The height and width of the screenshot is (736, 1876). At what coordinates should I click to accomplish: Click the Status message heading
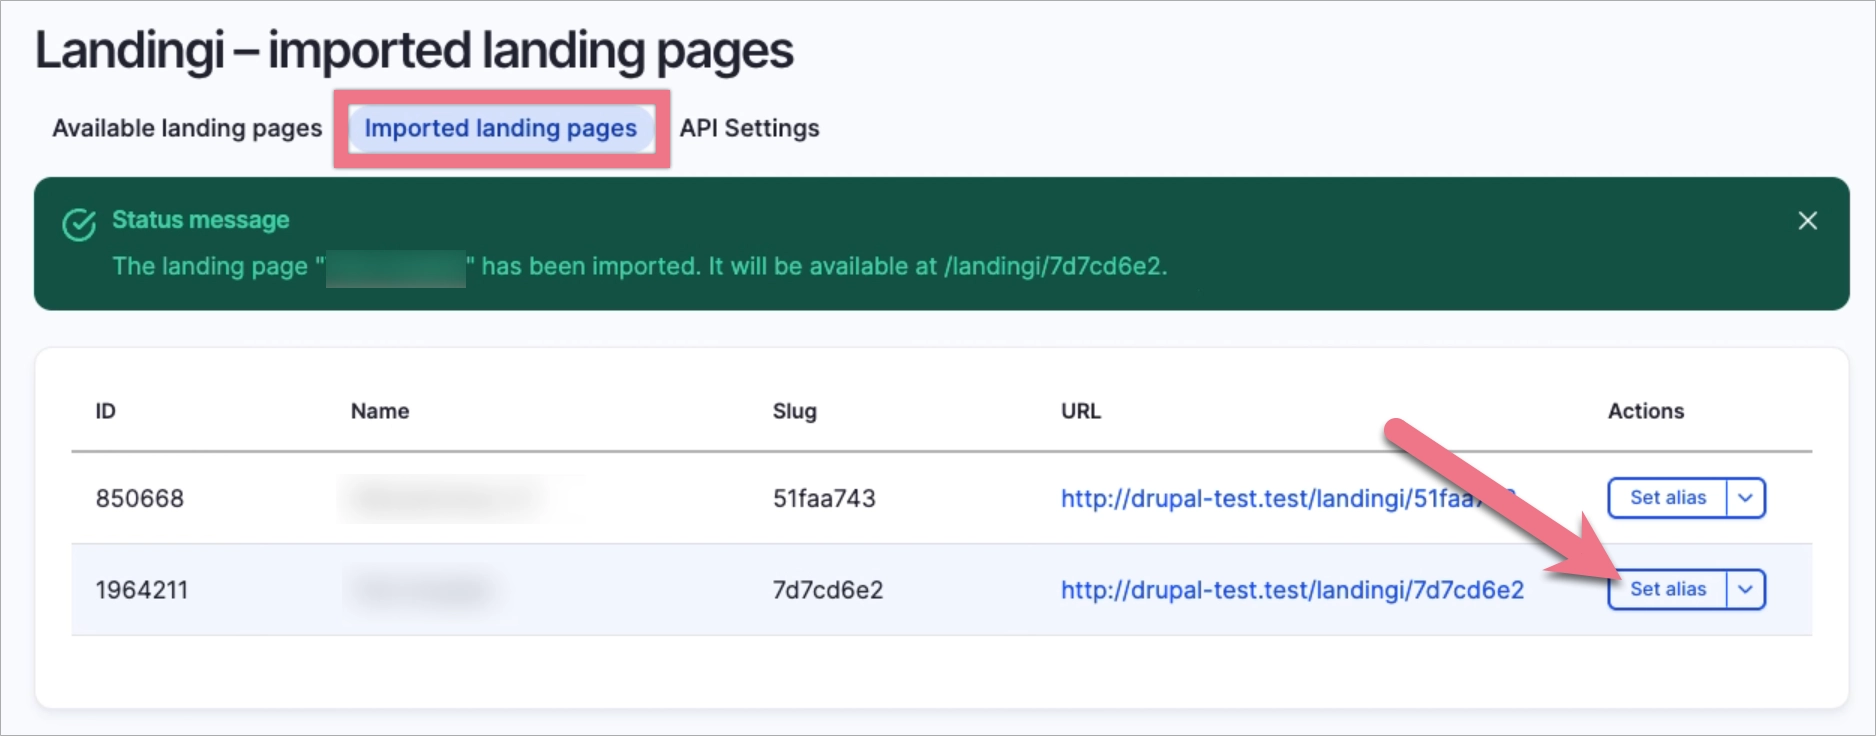point(201,220)
